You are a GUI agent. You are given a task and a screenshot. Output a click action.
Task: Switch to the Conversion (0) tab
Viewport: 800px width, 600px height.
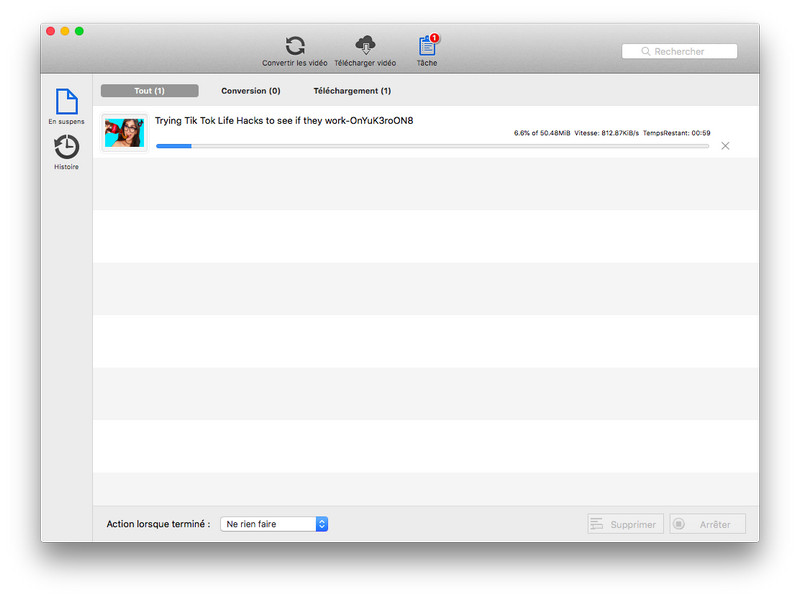pos(251,91)
